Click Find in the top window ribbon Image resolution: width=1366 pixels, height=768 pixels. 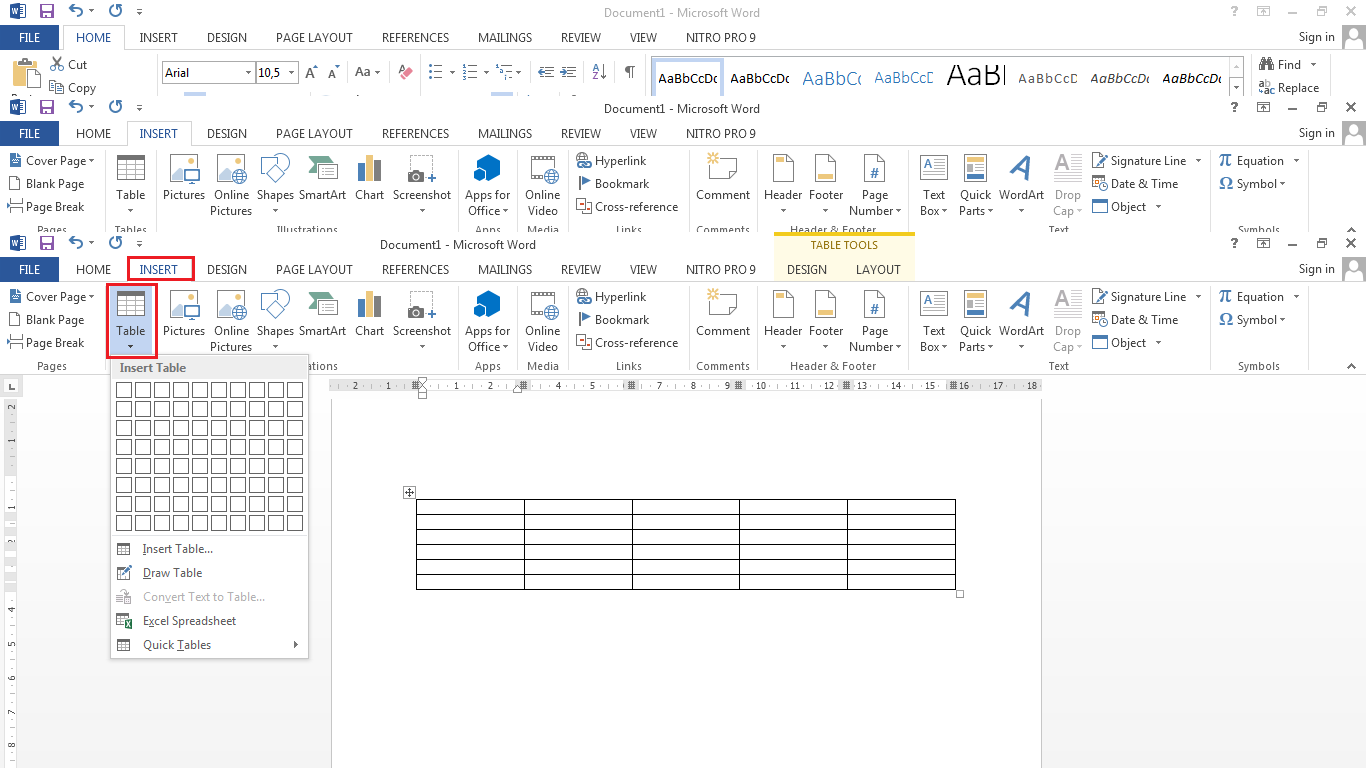point(1280,65)
